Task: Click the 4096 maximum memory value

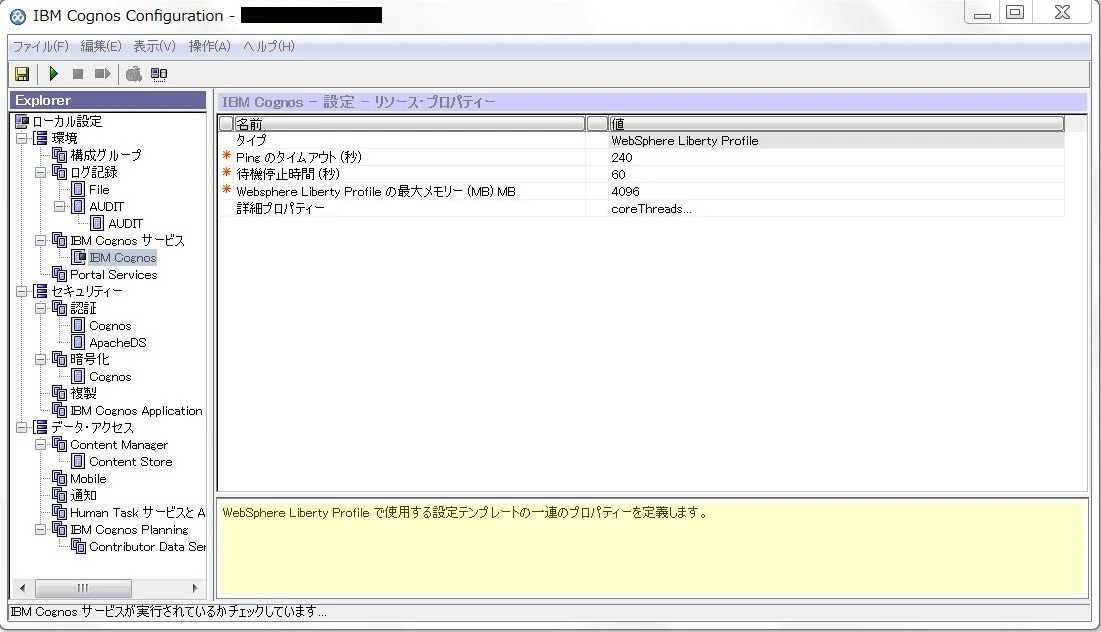Action: 836,192
